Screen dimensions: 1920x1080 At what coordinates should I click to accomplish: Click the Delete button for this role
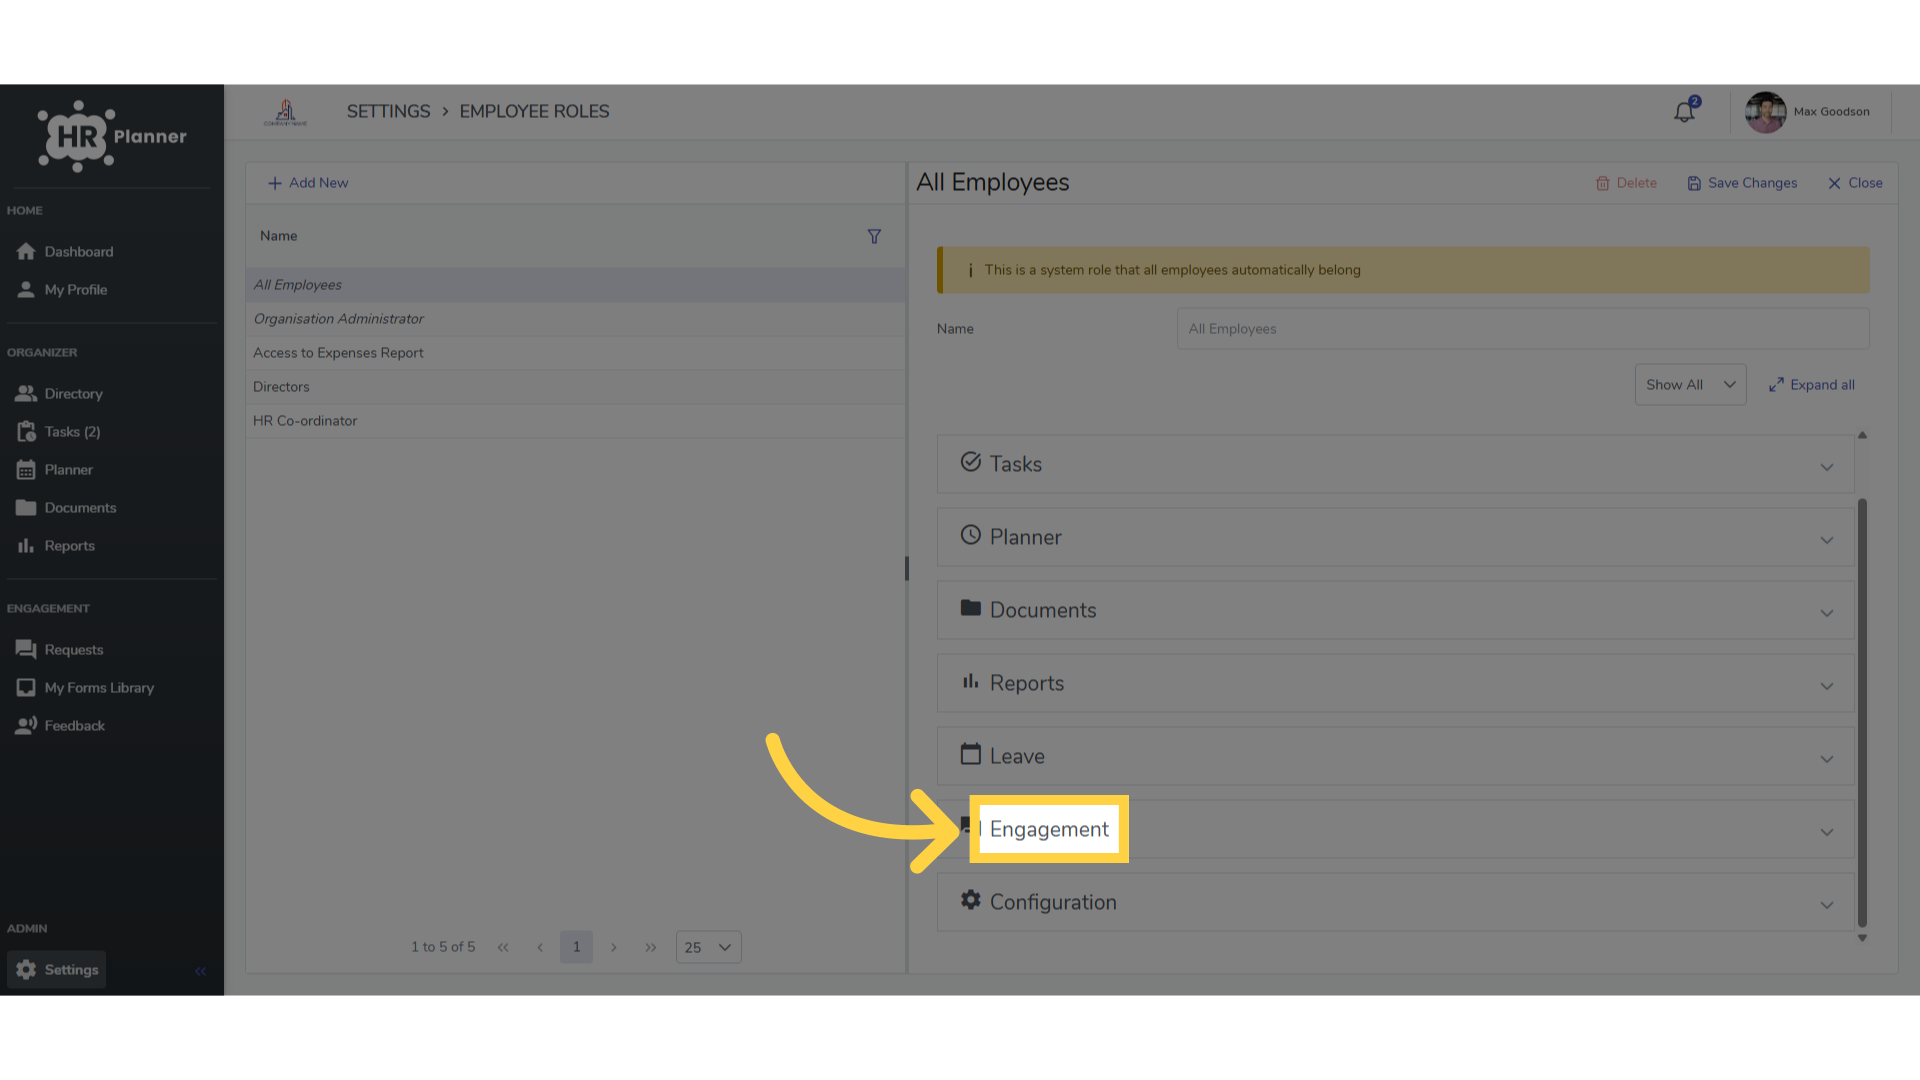point(1626,183)
